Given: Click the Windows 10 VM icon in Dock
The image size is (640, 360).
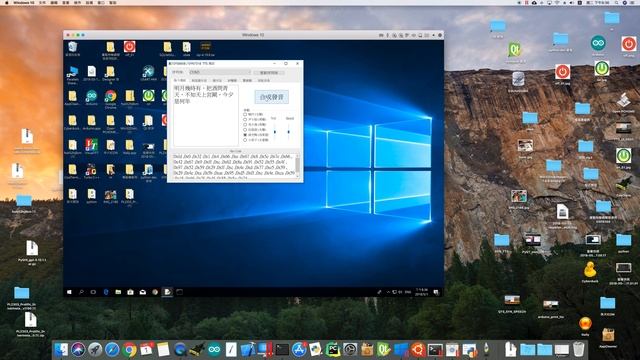Looking at the screenshot, I should [x=401, y=350].
